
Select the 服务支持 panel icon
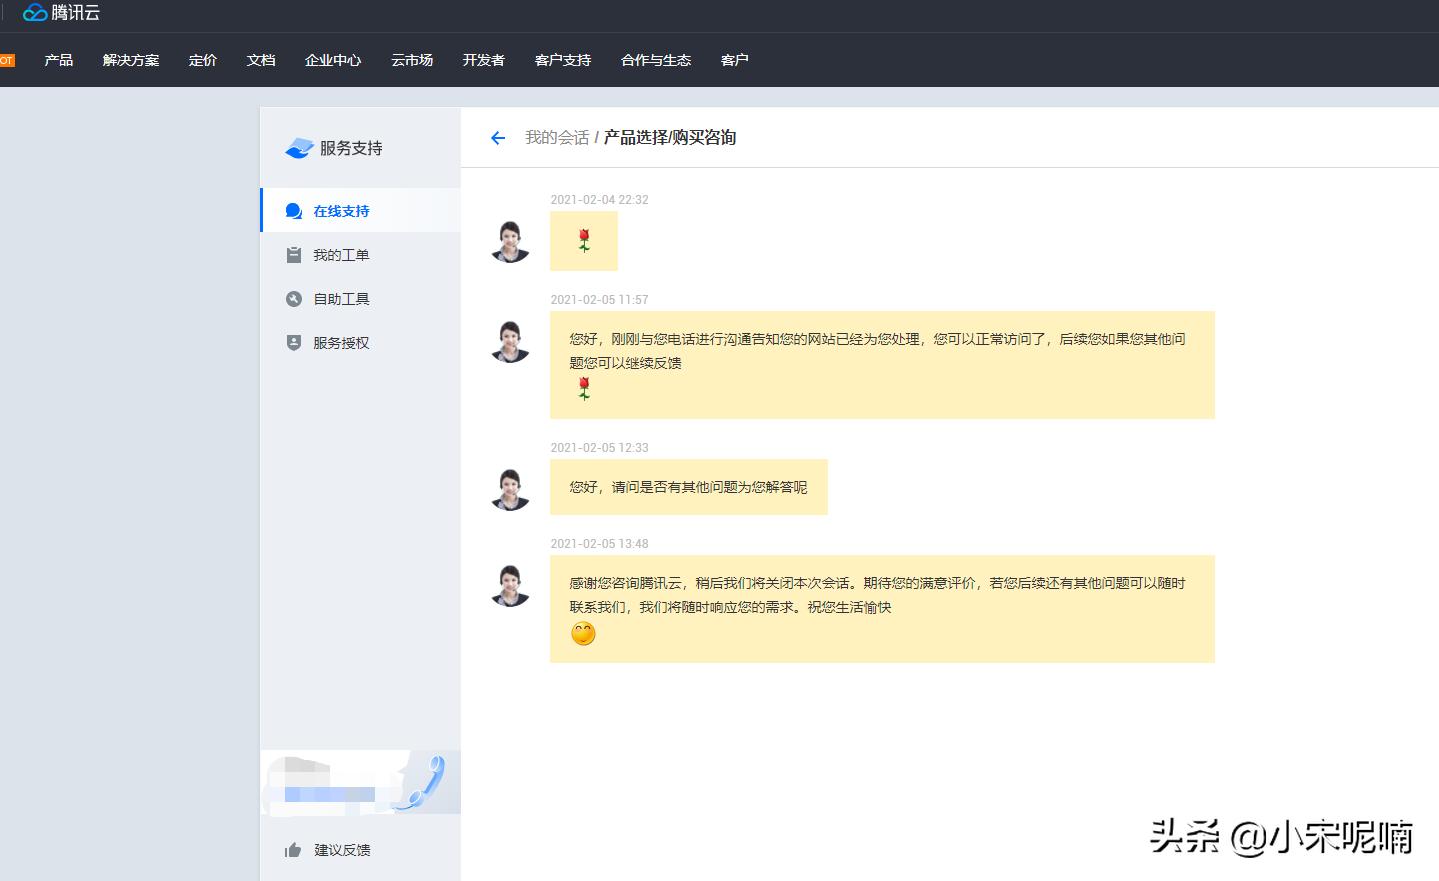299,147
